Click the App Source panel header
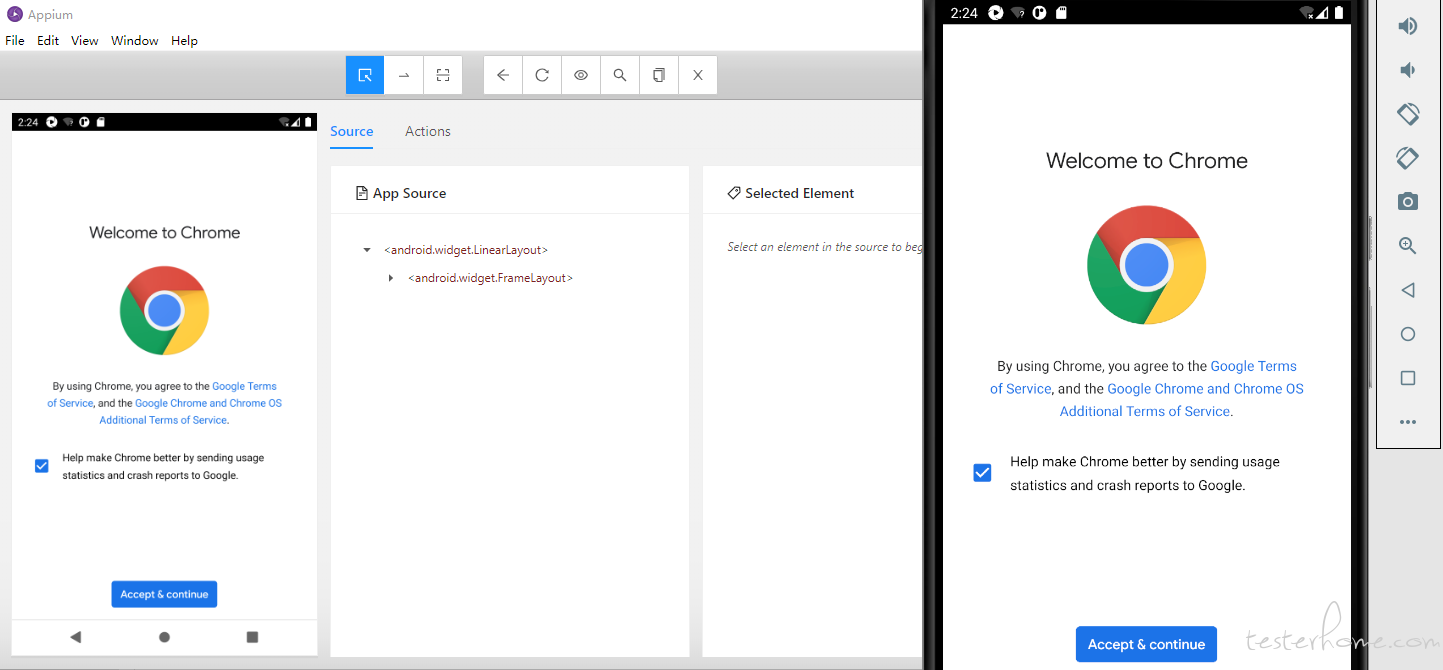This screenshot has width=1443, height=670. click(x=401, y=193)
